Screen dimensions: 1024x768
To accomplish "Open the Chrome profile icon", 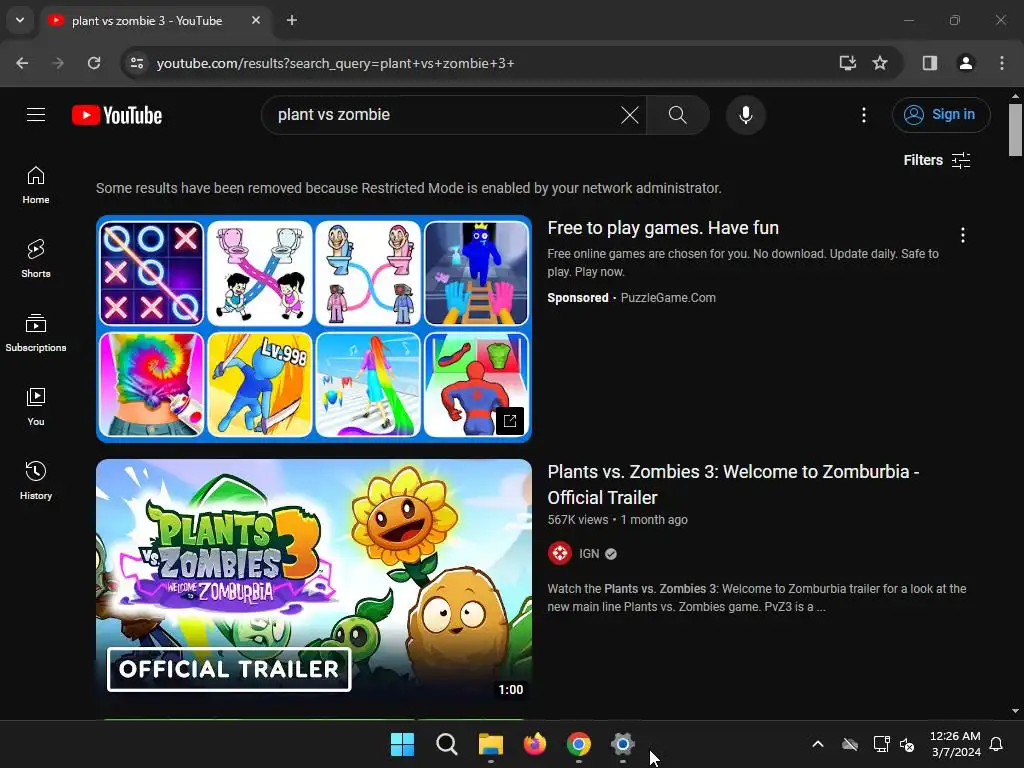I will [x=966, y=63].
